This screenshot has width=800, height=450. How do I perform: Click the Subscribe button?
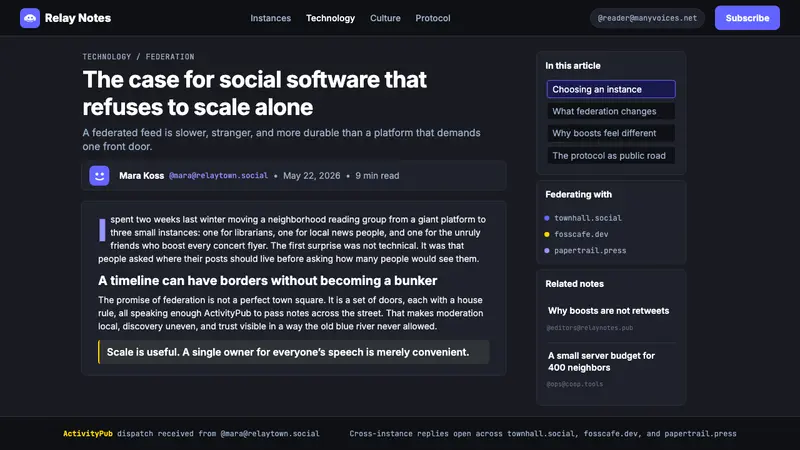tap(747, 18)
